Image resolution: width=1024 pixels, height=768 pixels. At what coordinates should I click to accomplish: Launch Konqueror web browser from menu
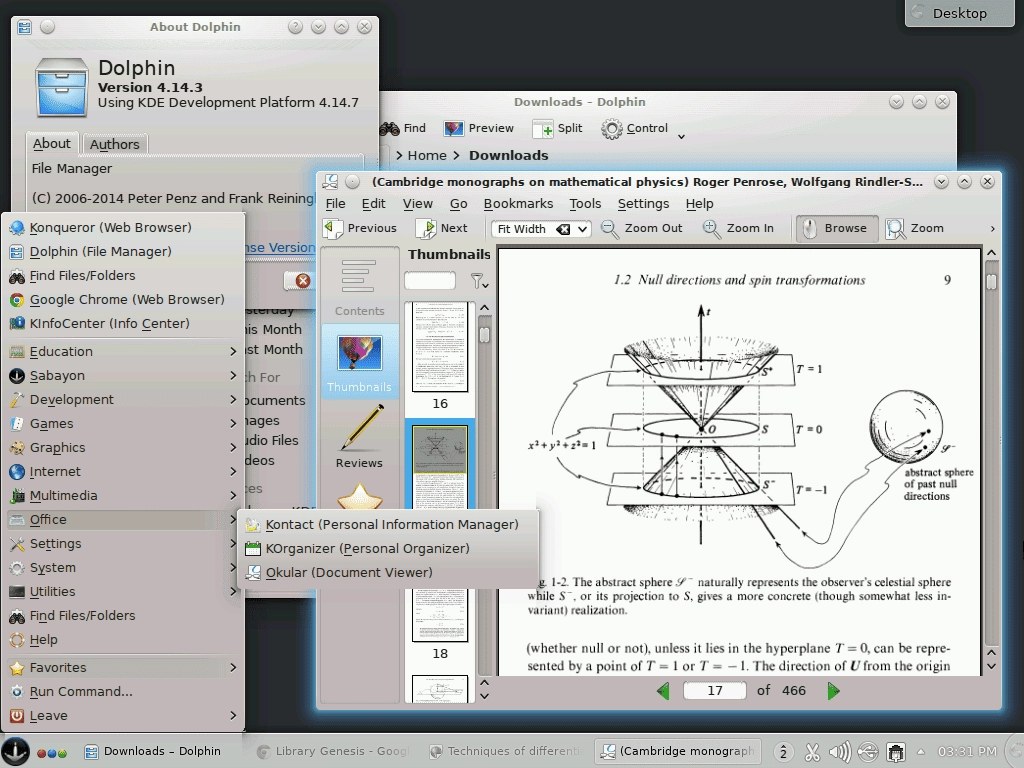pyautogui.click(x=123, y=227)
